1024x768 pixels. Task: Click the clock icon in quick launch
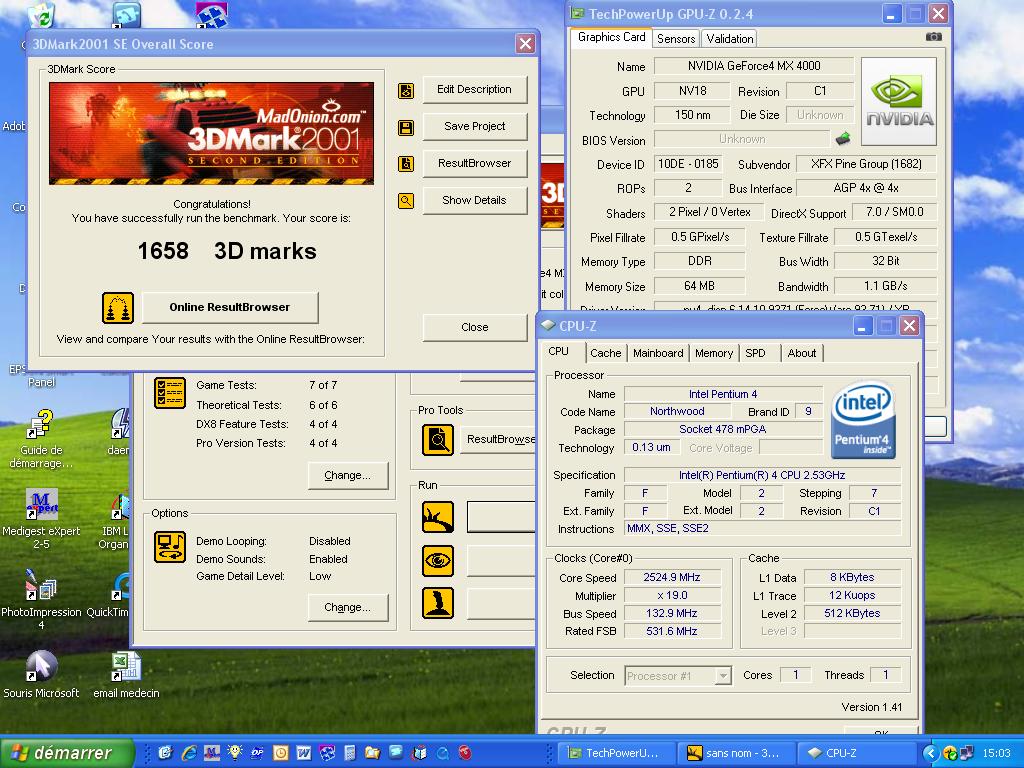point(281,753)
